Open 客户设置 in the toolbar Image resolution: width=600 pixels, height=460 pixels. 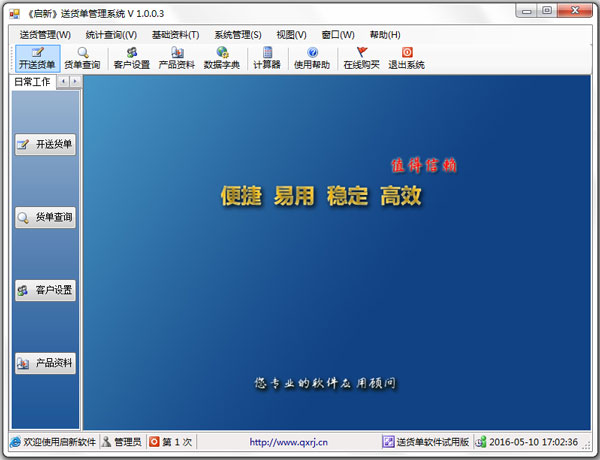(131, 58)
